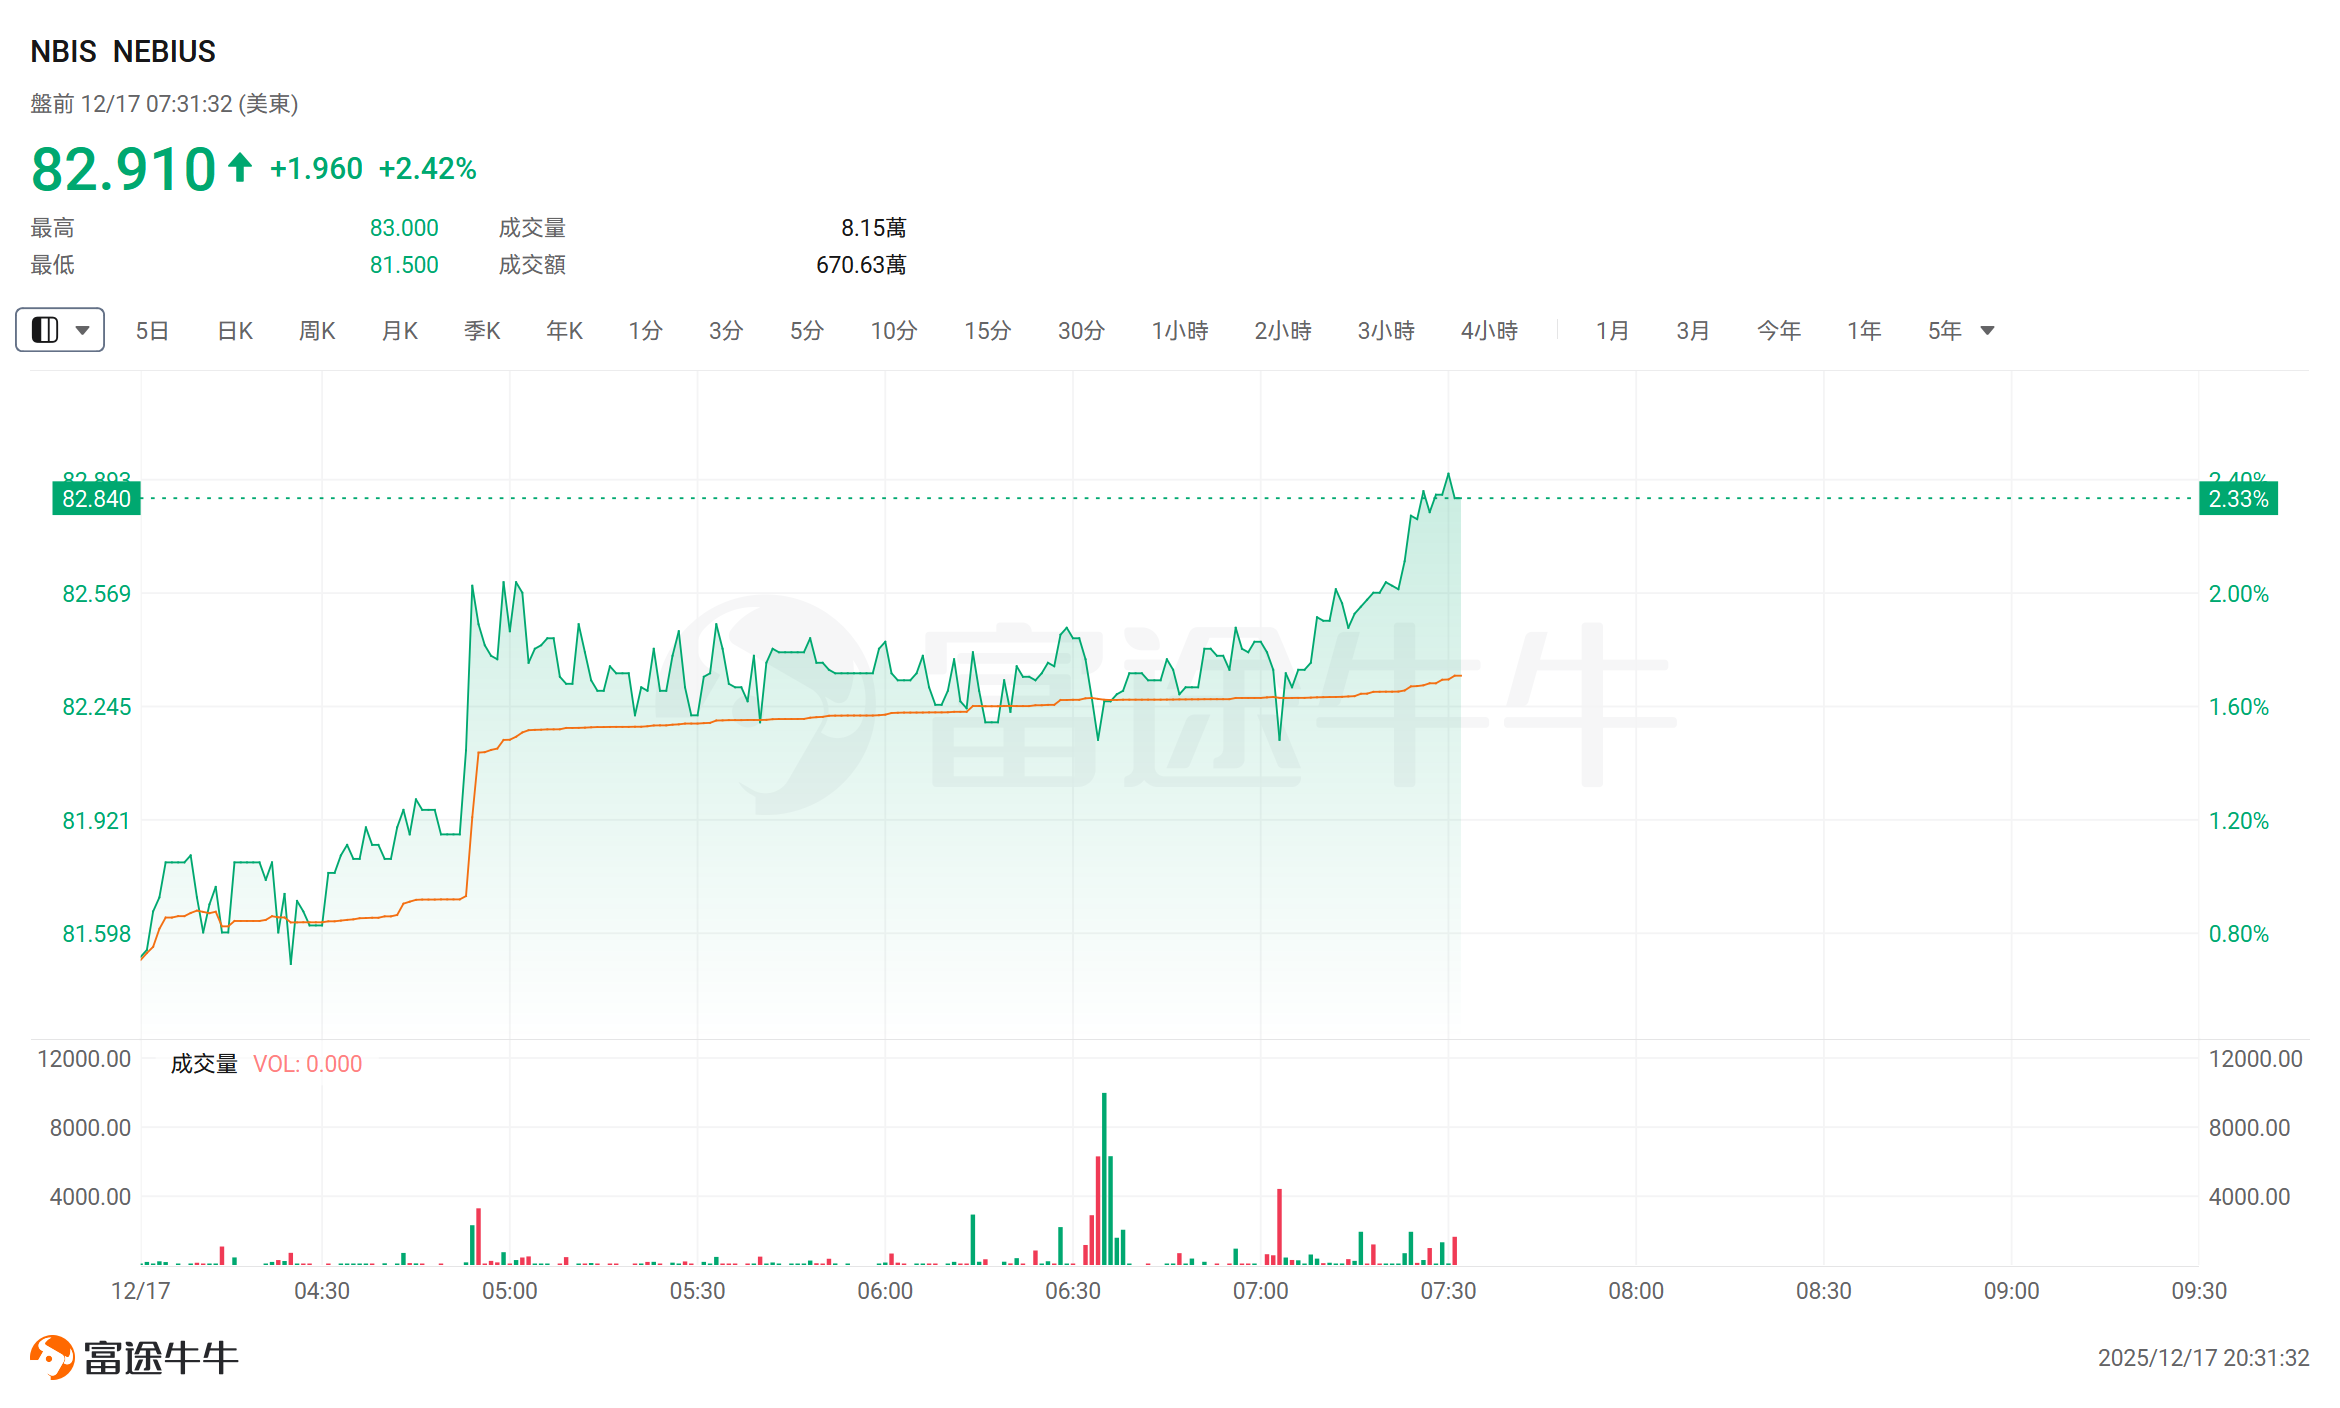The height and width of the screenshot is (1408, 2340).
Task: Switch to the 5日 chart tab
Action: pyautogui.click(x=152, y=331)
